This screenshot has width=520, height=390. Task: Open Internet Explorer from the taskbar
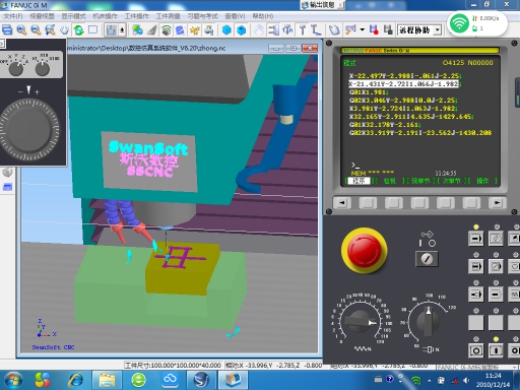point(76,380)
